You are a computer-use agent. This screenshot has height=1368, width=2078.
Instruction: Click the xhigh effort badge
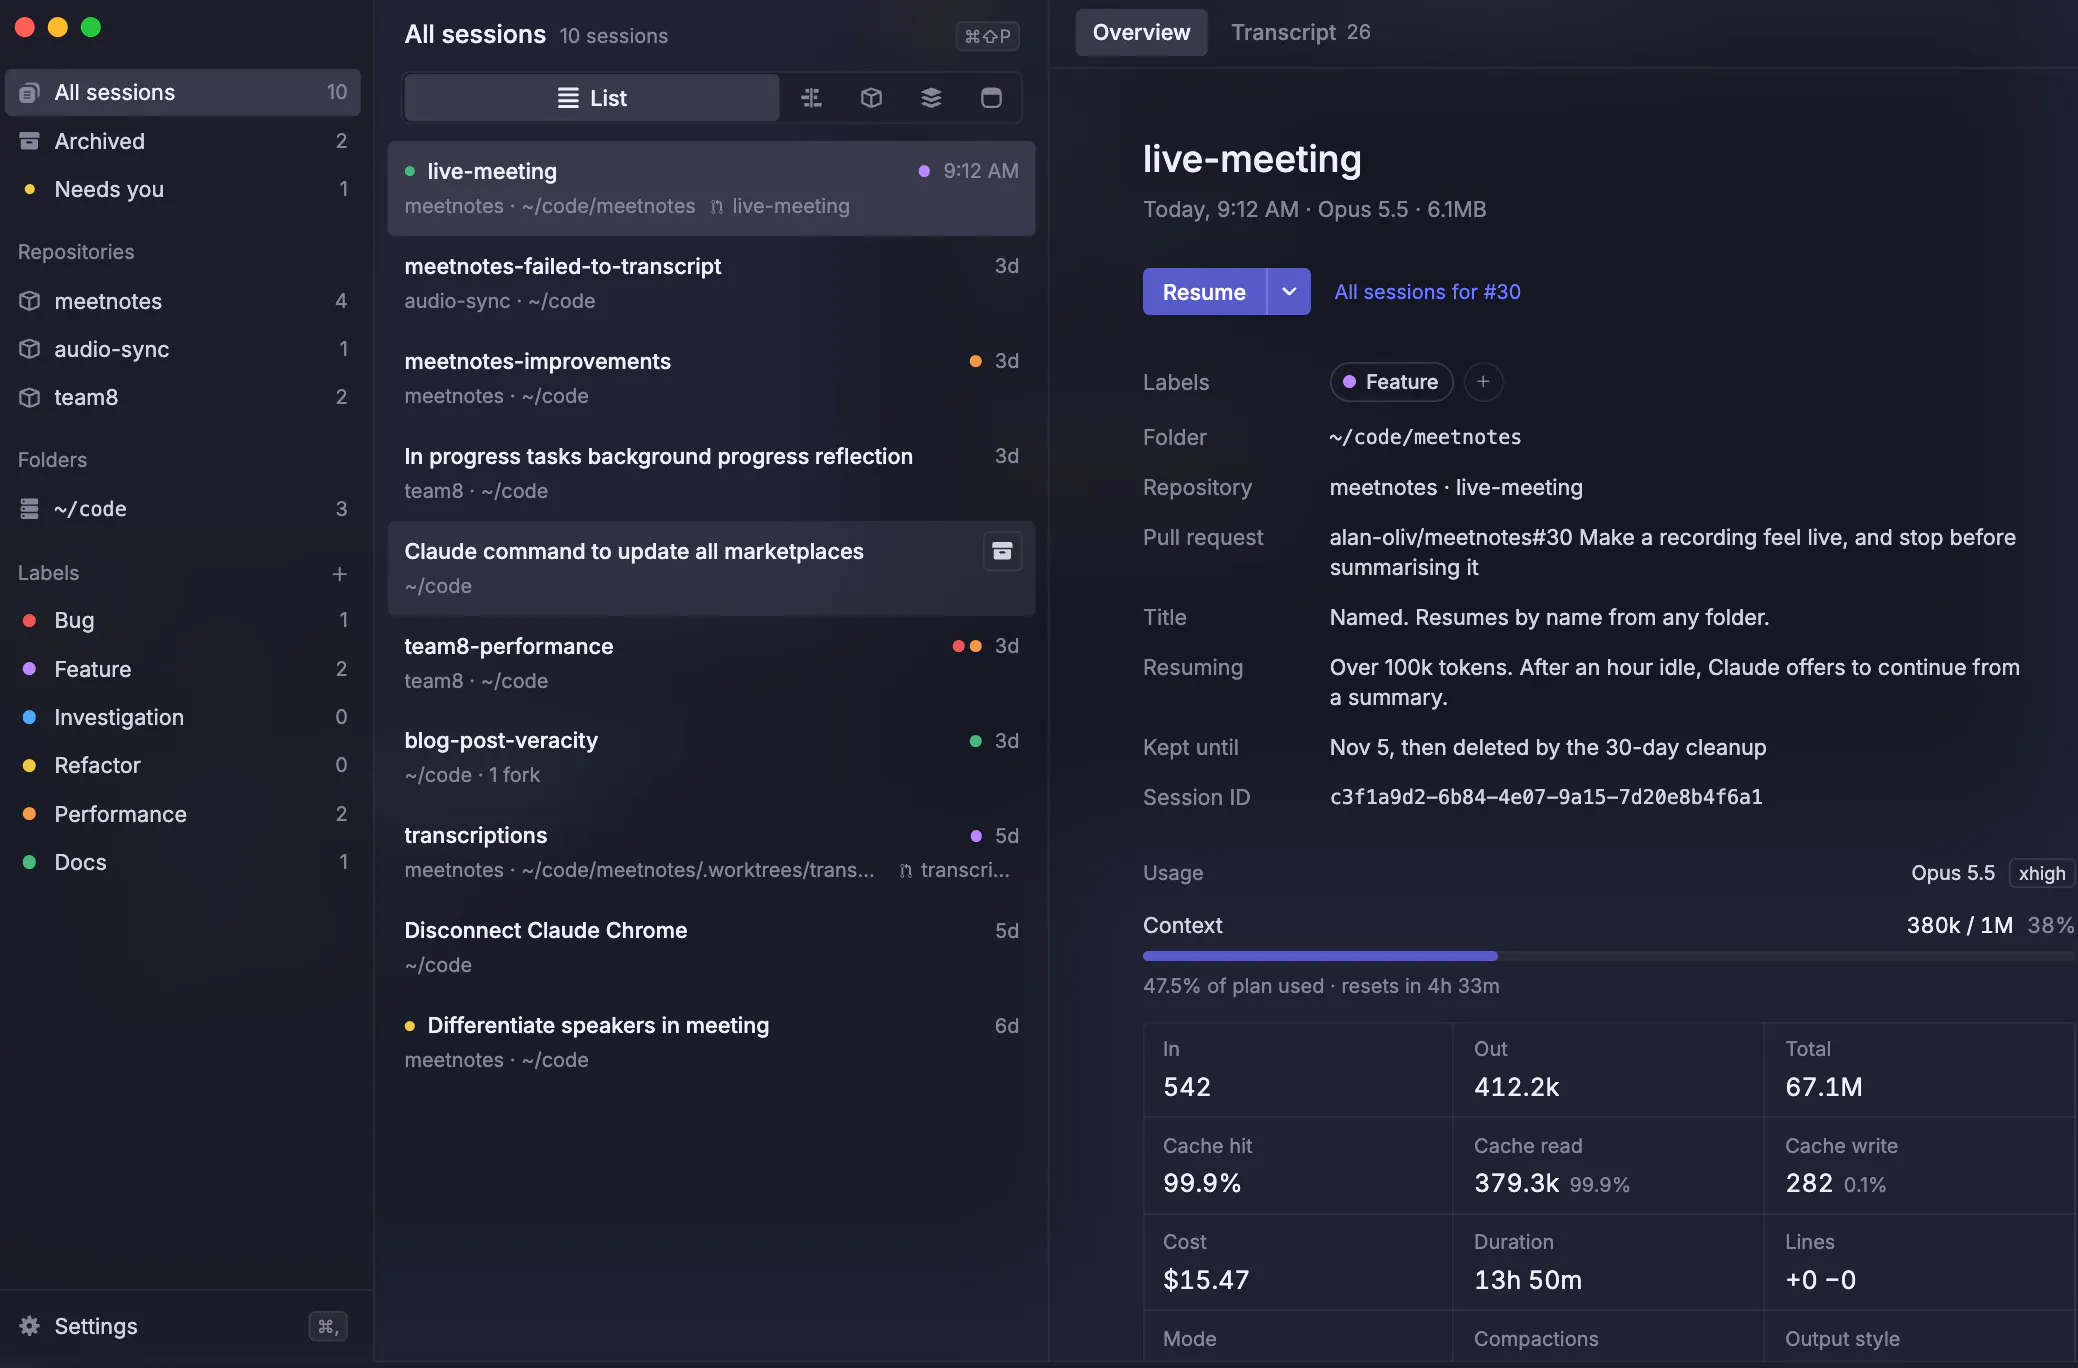(x=2041, y=873)
